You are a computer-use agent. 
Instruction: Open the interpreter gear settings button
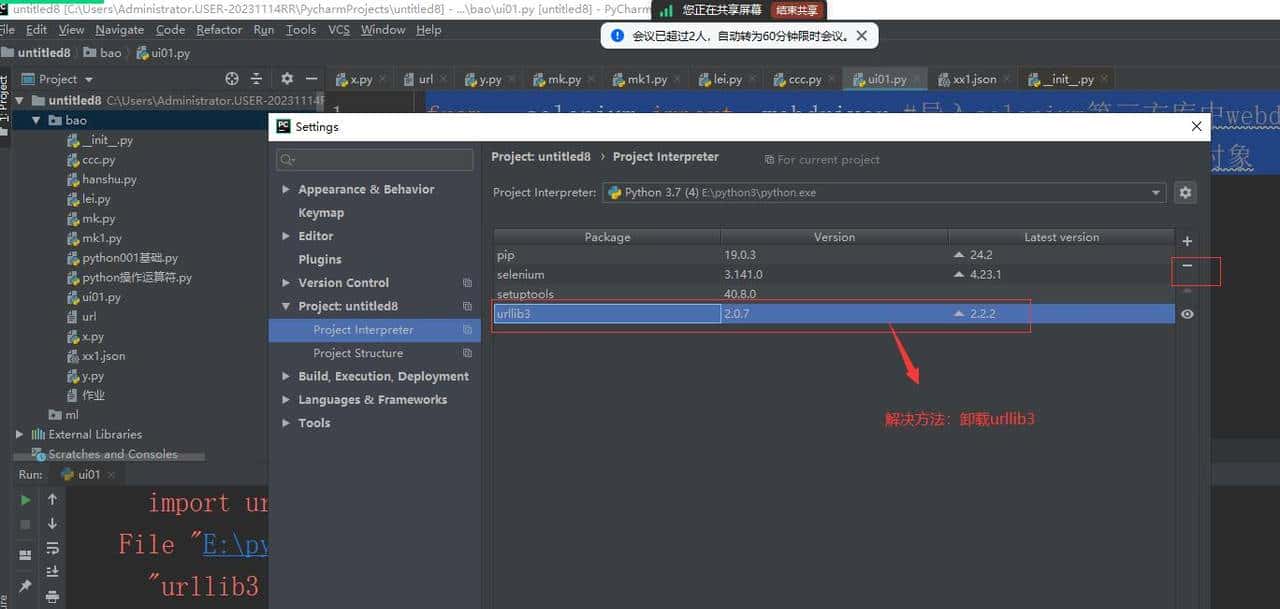pos(1186,192)
